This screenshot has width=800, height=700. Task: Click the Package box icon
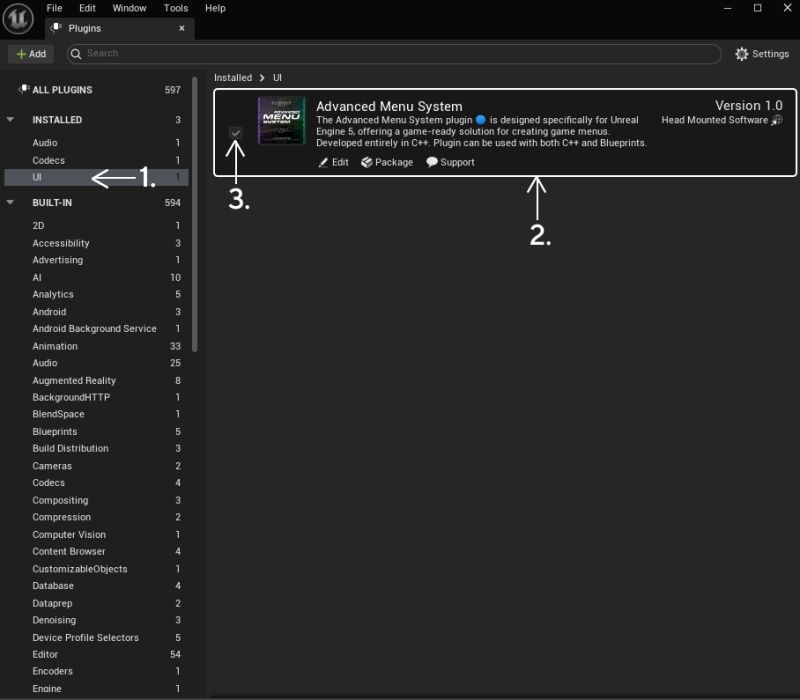click(366, 162)
